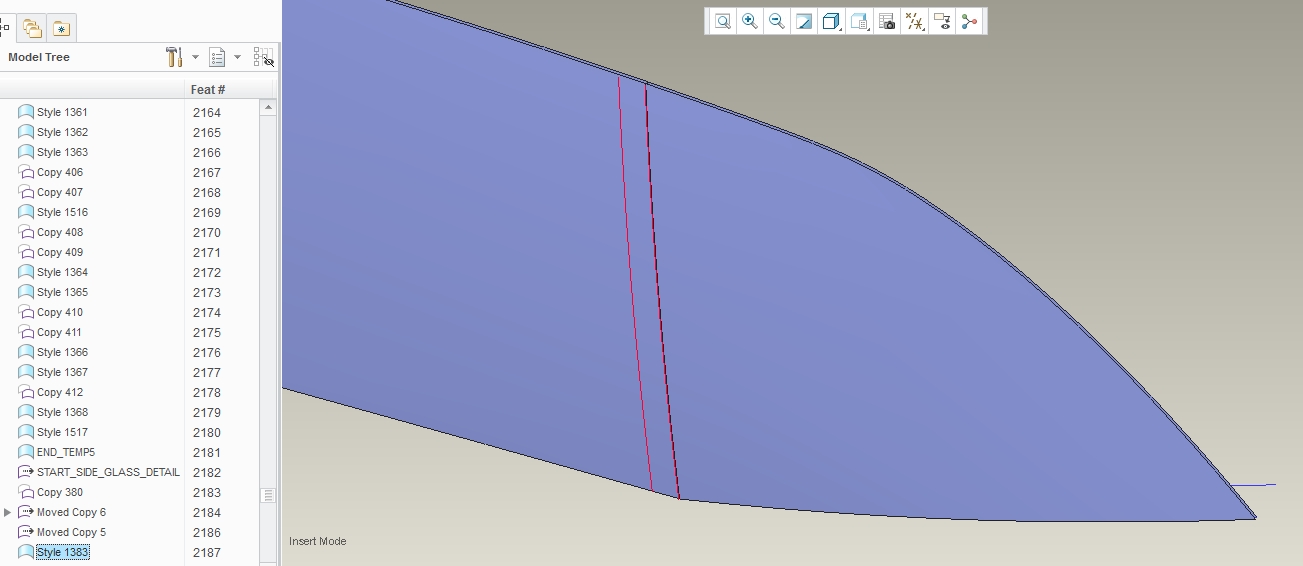Select Copy 406 feature
Viewport: 1303px width, 566px height.
[60, 172]
